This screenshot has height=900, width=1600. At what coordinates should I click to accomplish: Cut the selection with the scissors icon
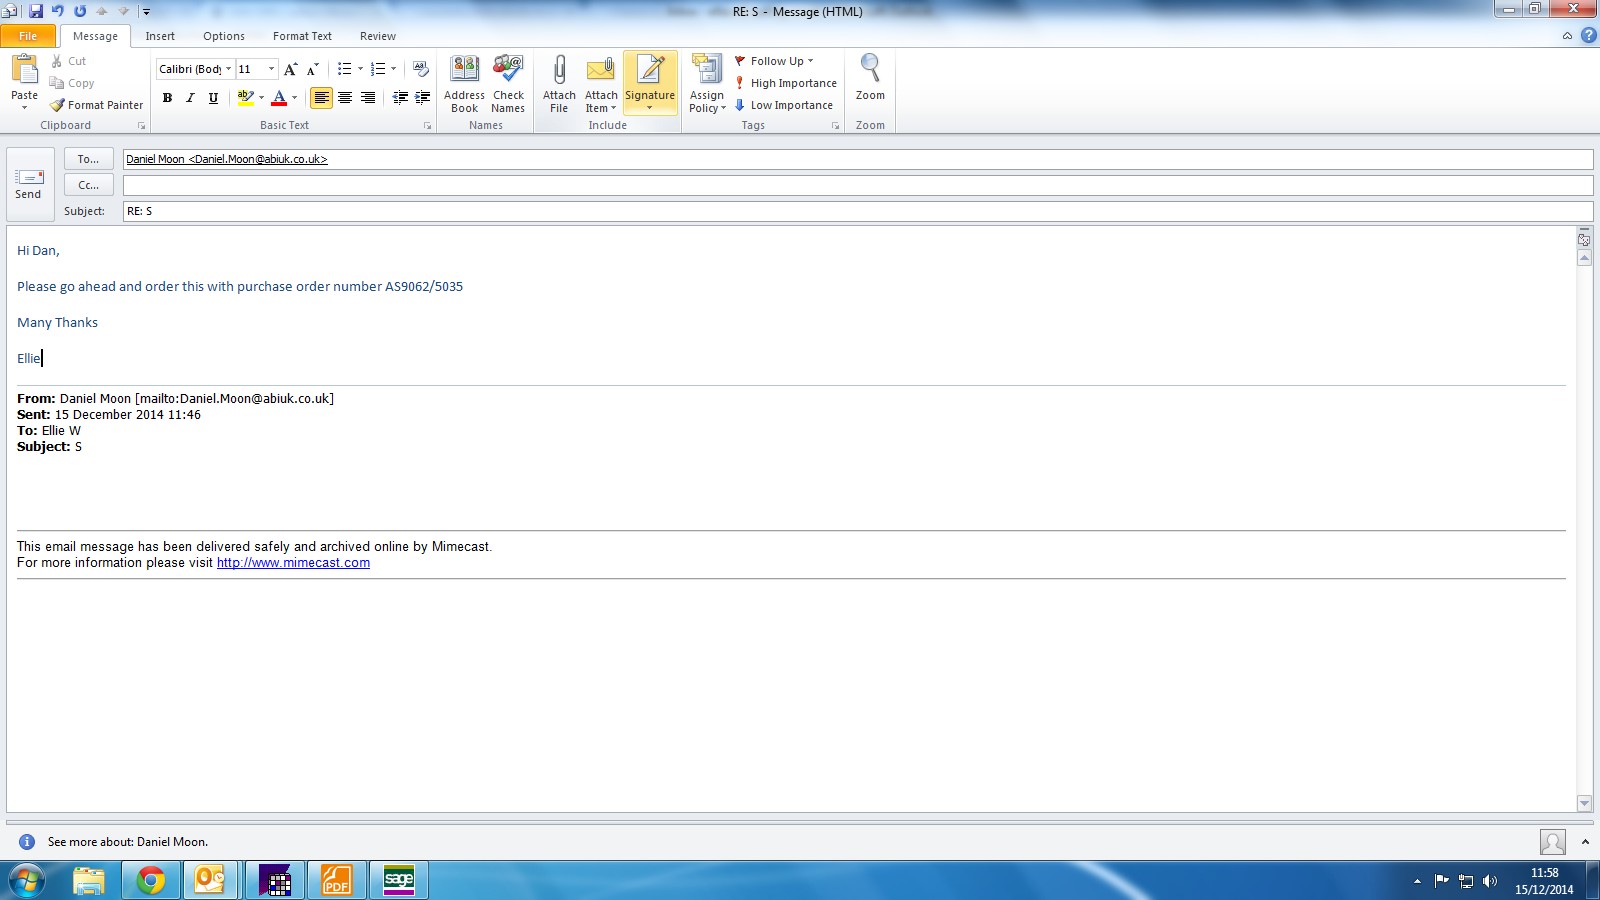pos(68,61)
